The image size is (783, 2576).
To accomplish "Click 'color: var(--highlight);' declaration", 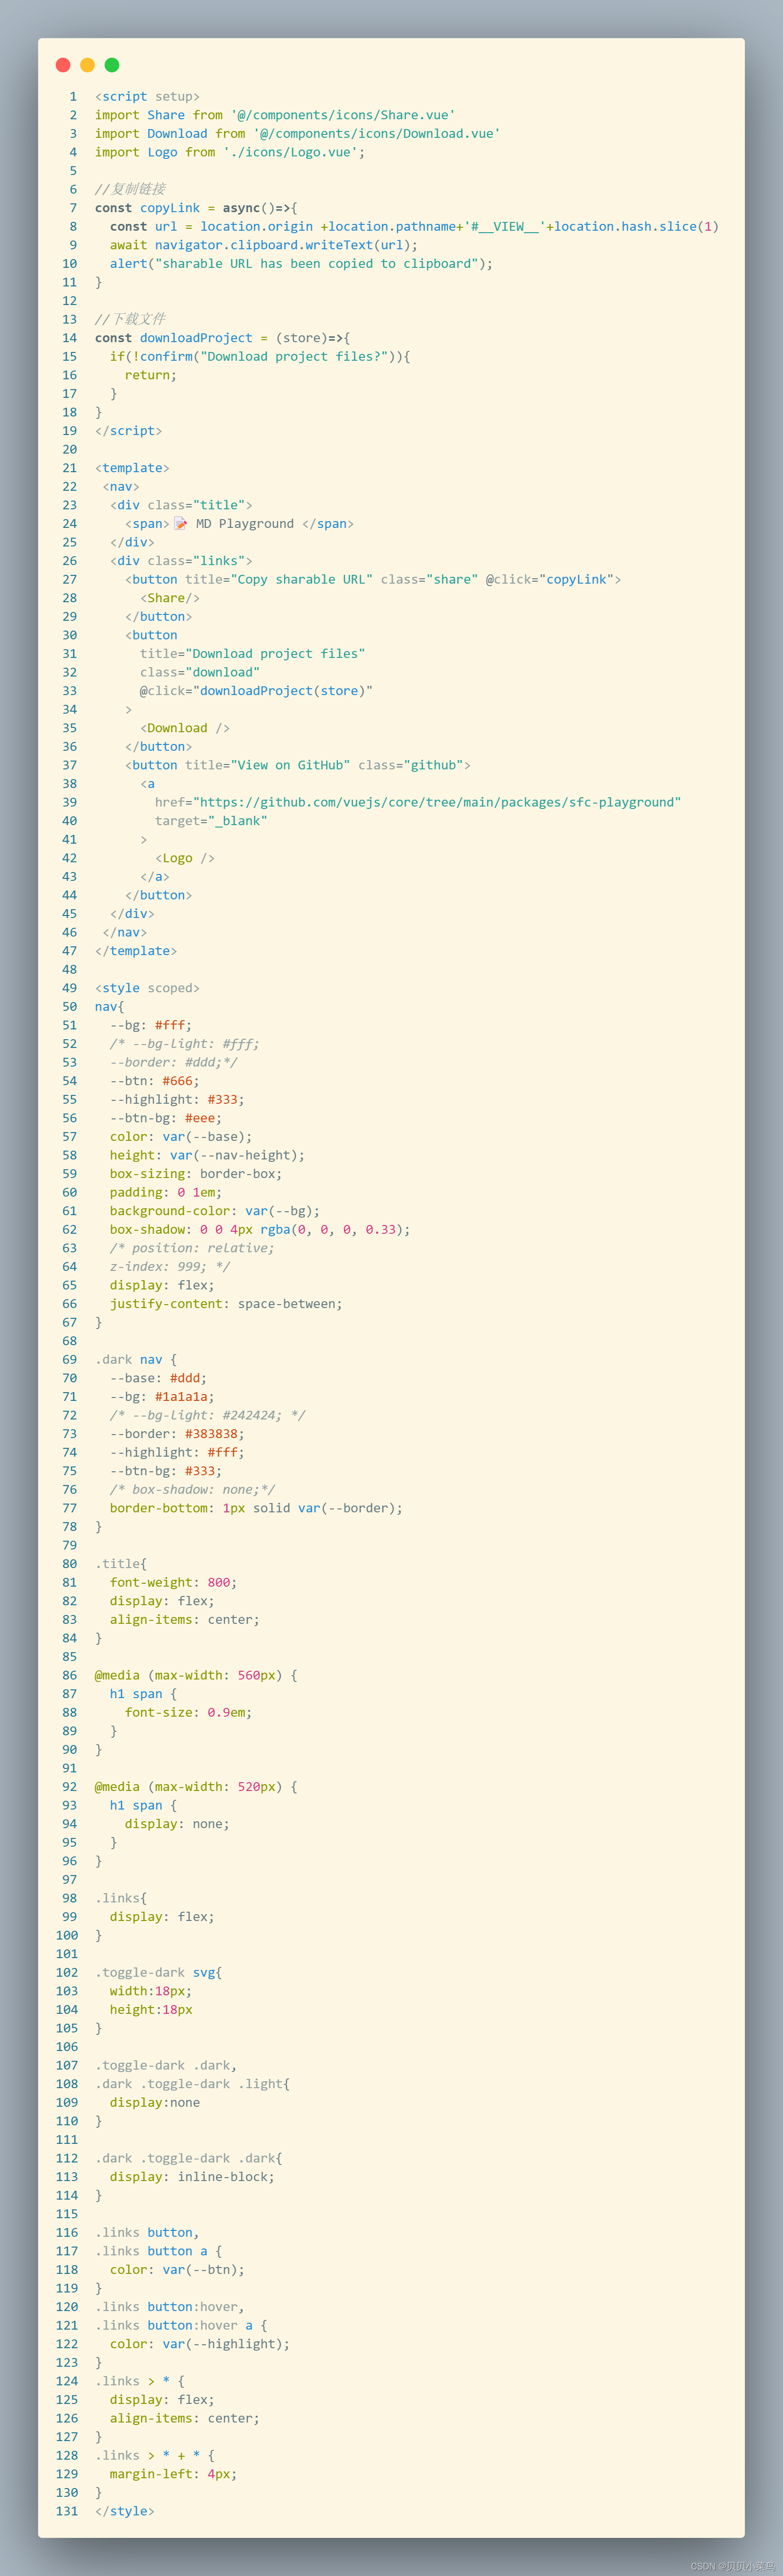I will click(x=200, y=2344).
